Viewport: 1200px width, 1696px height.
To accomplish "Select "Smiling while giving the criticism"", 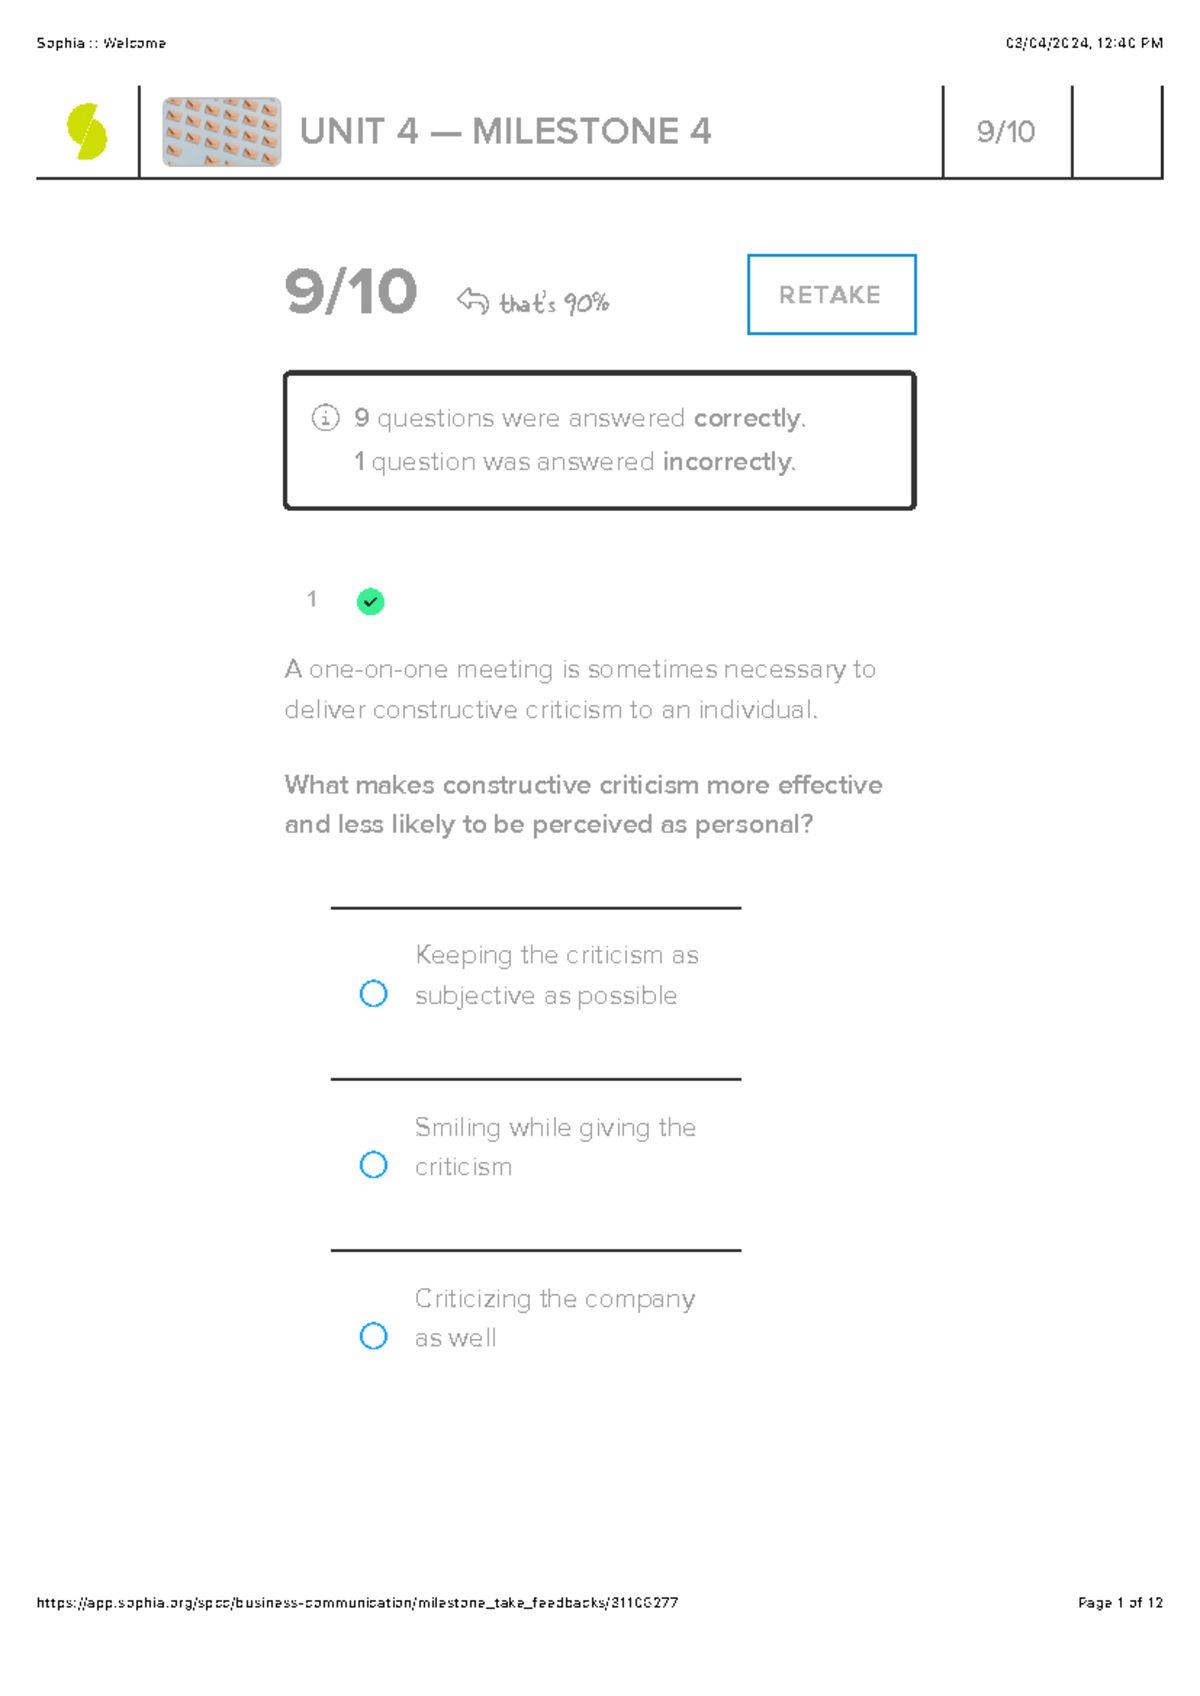I will coord(374,1164).
